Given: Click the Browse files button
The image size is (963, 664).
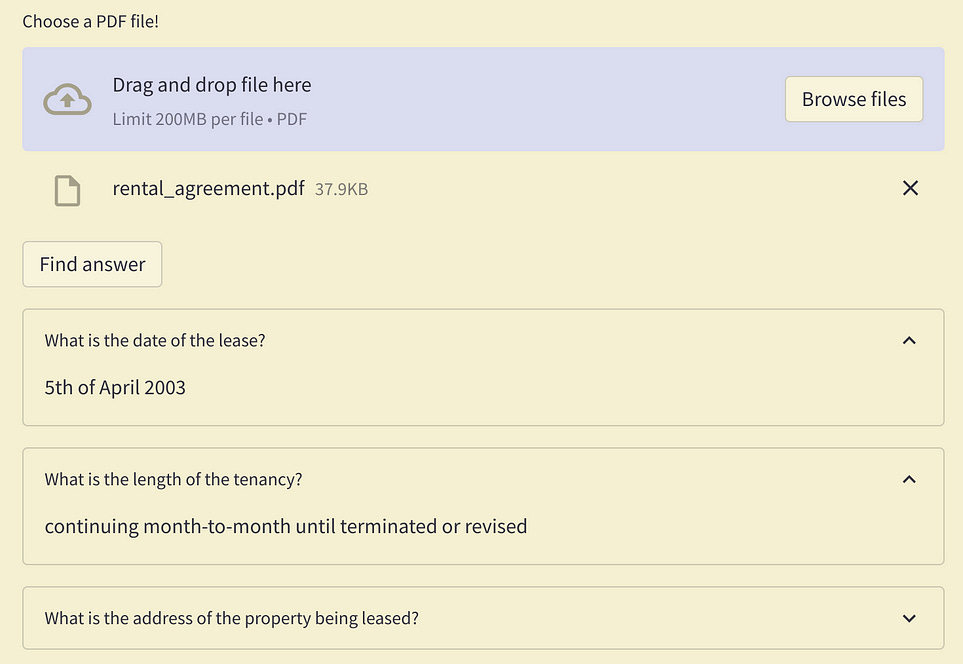Looking at the screenshot, I should pyautogui.click(x=853, y=99).
